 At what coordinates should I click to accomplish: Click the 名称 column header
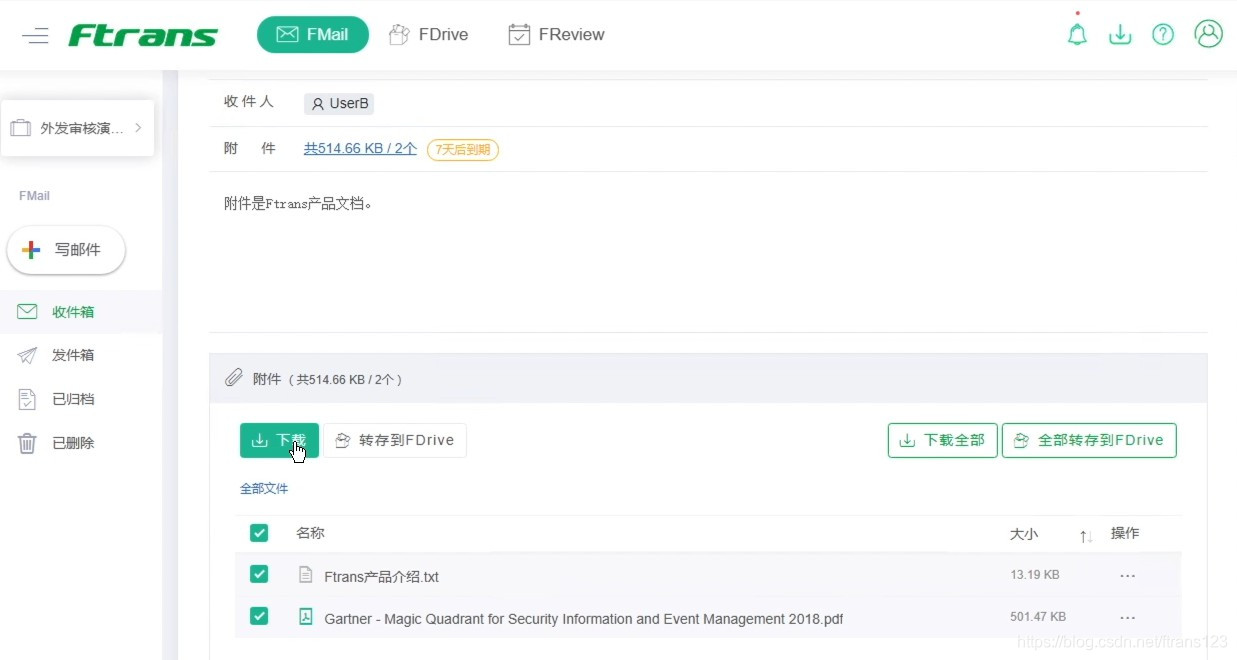[310, 533]
